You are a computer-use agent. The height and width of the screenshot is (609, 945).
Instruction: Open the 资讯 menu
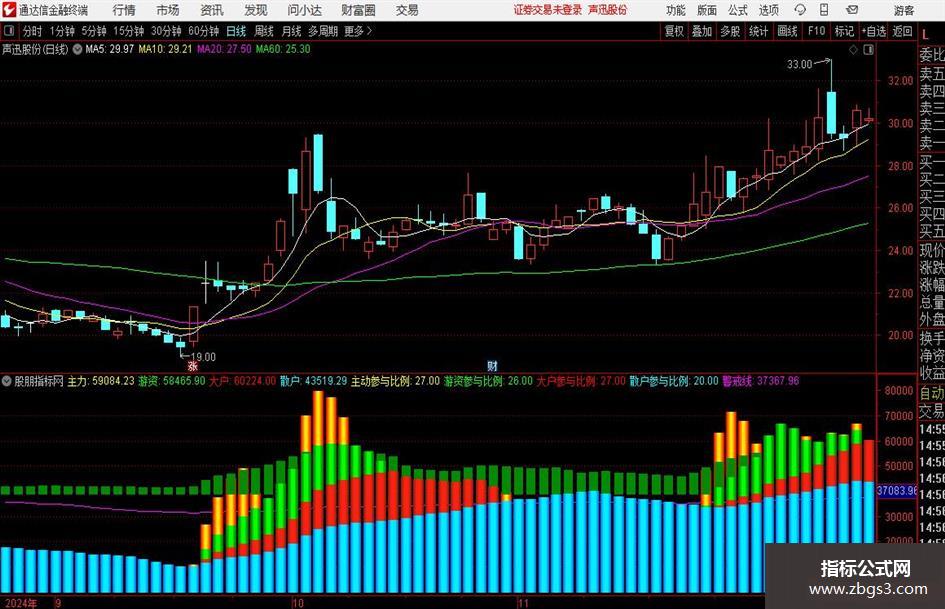212,10
